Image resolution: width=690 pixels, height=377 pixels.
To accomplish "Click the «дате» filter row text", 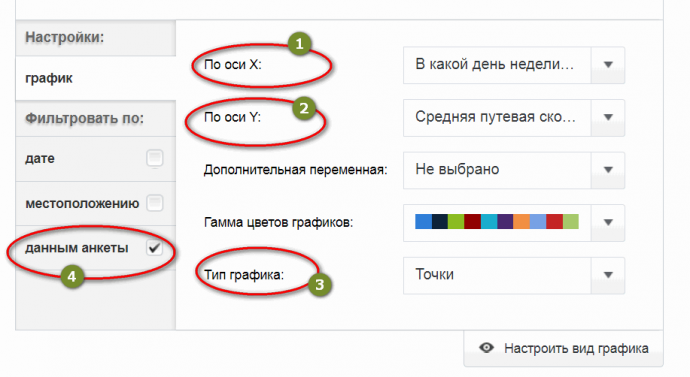I will pos(40,158).
